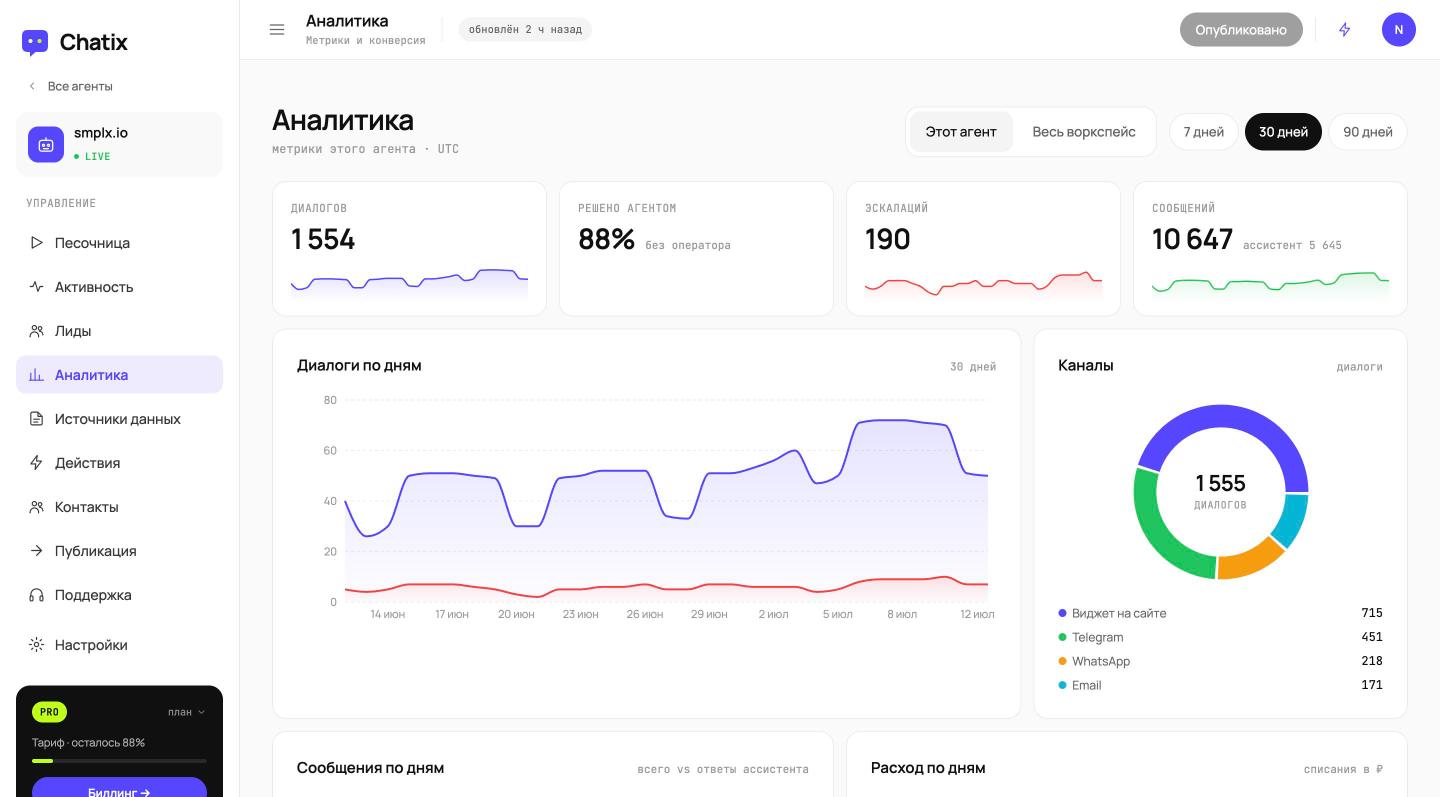Screen dimensions: 1440x797
Task: Open the user avatar N
Action: tap(1398, 29)
